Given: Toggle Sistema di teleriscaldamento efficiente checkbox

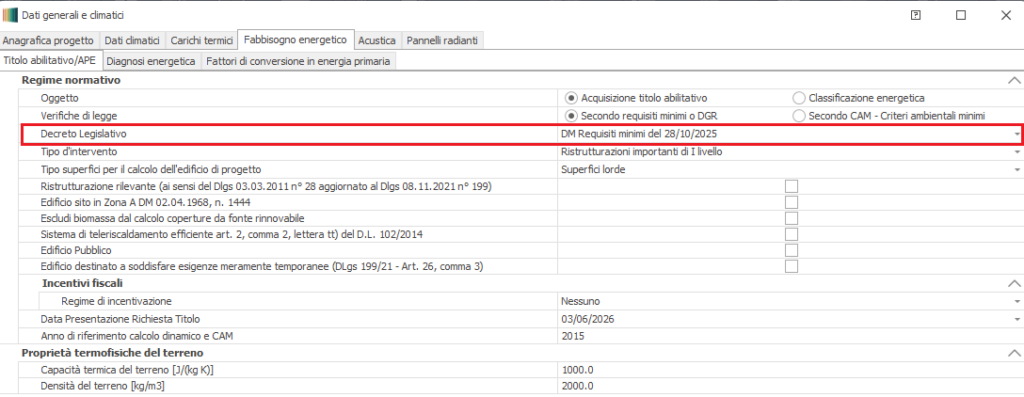Looking at the screenshot, I should pyautogui.click(x=792, y=234).
